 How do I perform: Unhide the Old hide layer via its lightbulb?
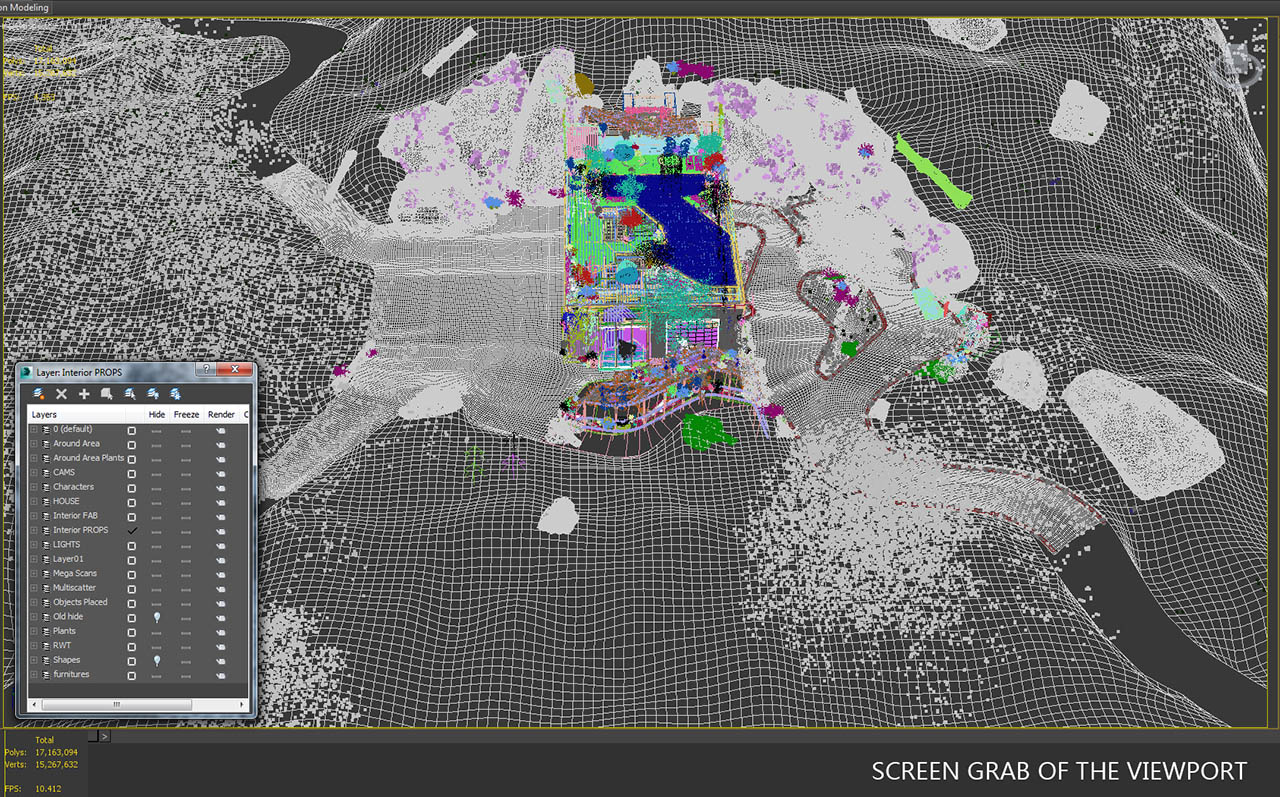tap(157, 617)
